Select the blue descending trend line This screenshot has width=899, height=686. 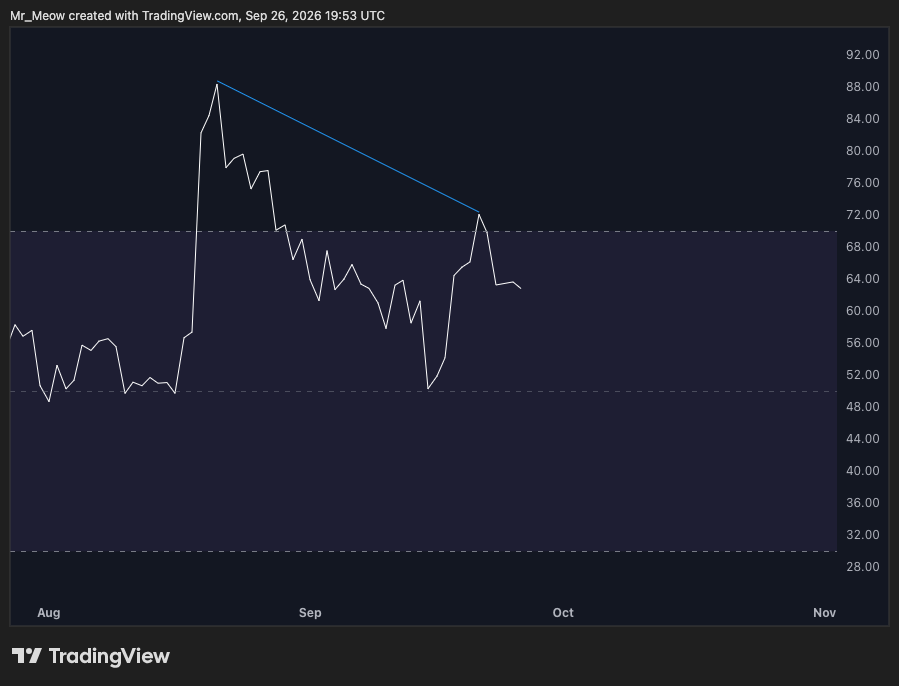[x=348, y=147]
